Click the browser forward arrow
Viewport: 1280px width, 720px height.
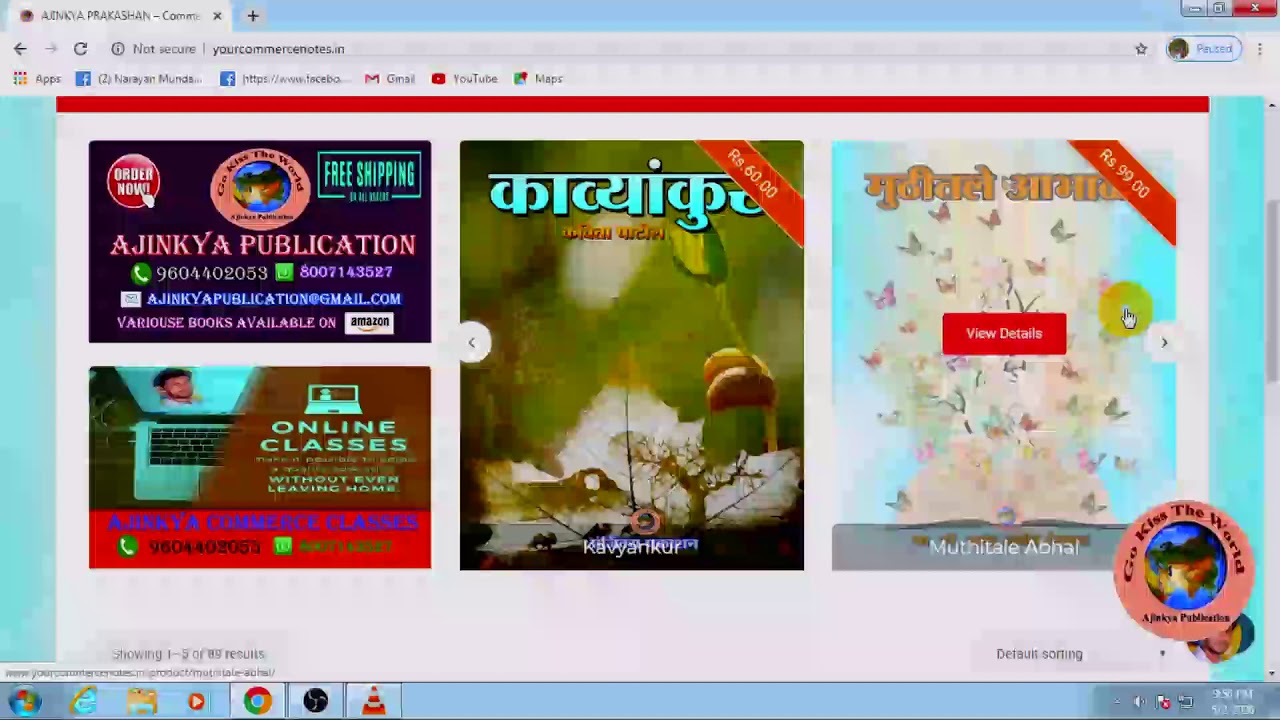coord(50,48)
